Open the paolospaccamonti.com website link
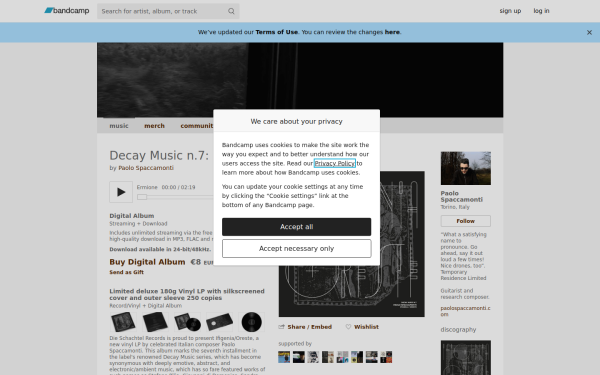This screenshot has height=375, width=600. 465,311
